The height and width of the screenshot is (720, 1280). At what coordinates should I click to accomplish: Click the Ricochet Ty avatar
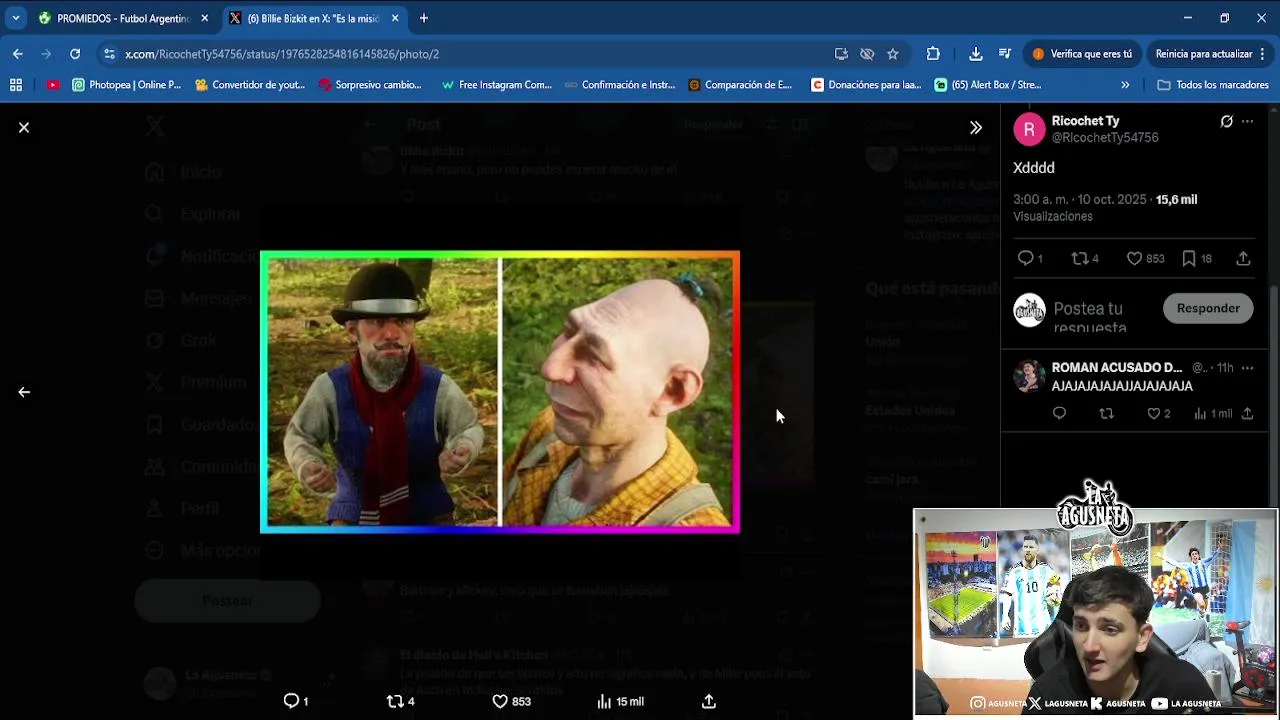(x=1029, y=129)
